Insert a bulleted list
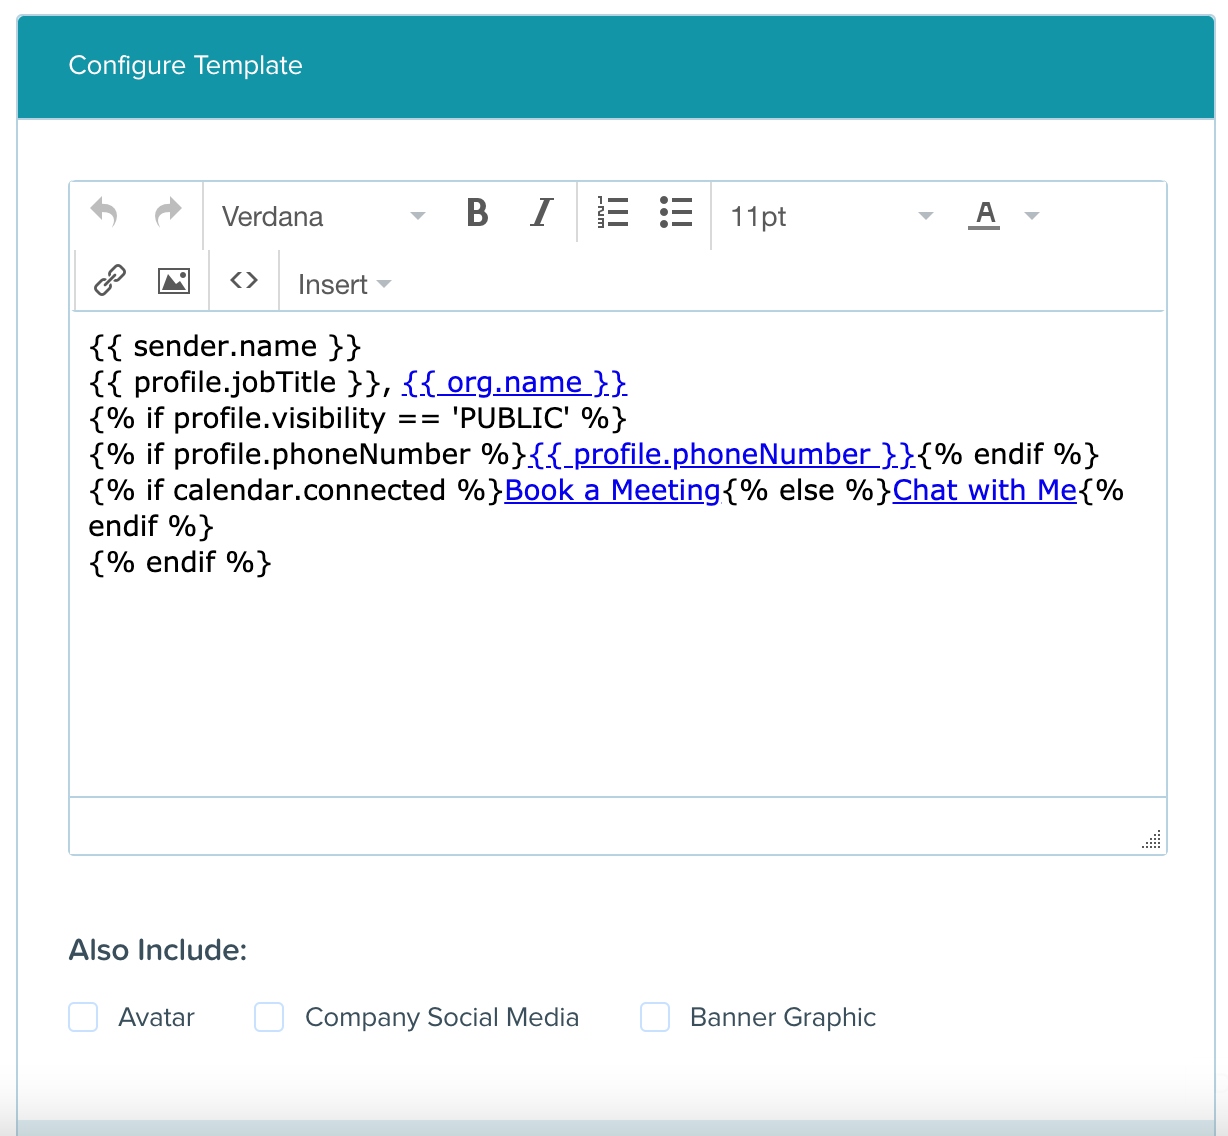The width and height of the screenshot is (1228, 1136). tap(676, 213)
